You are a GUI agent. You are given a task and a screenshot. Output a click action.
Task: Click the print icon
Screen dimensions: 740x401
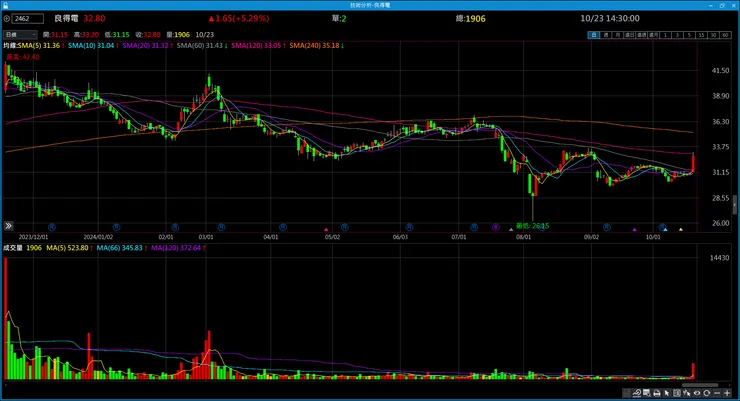656,393
